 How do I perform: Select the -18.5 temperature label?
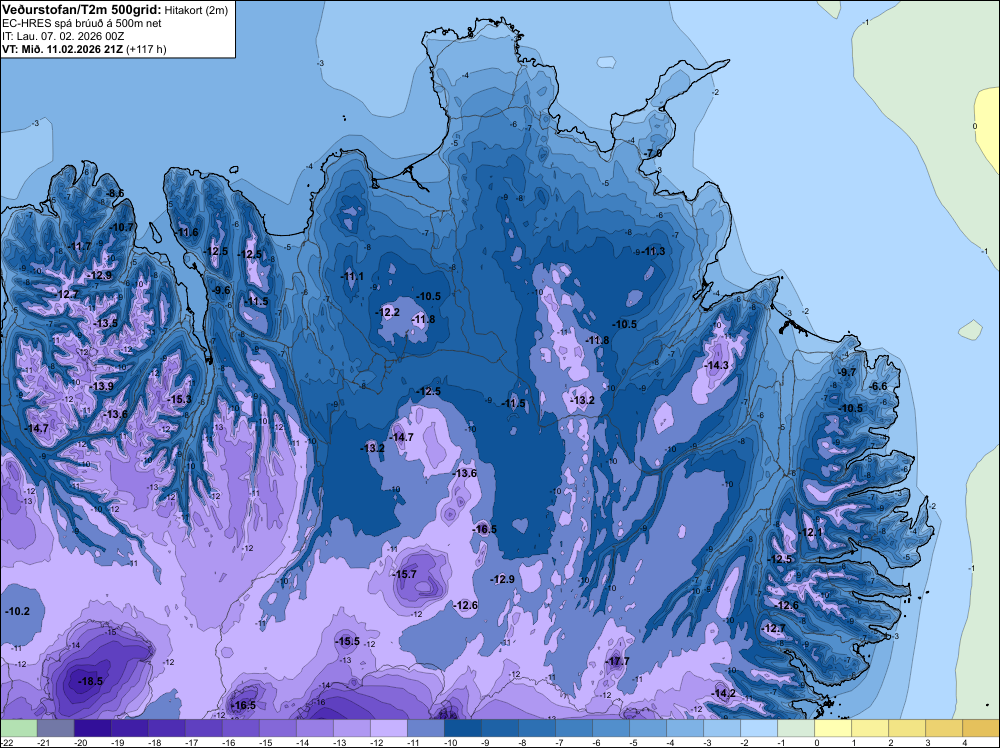(x=90, y=681)
